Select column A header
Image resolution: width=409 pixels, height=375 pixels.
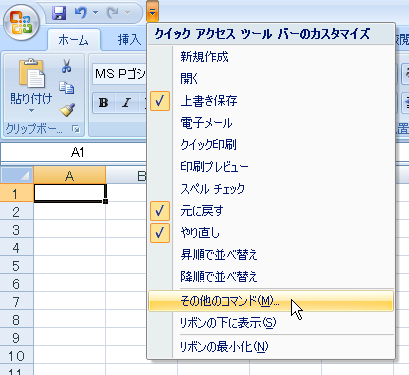coord(69,175)
